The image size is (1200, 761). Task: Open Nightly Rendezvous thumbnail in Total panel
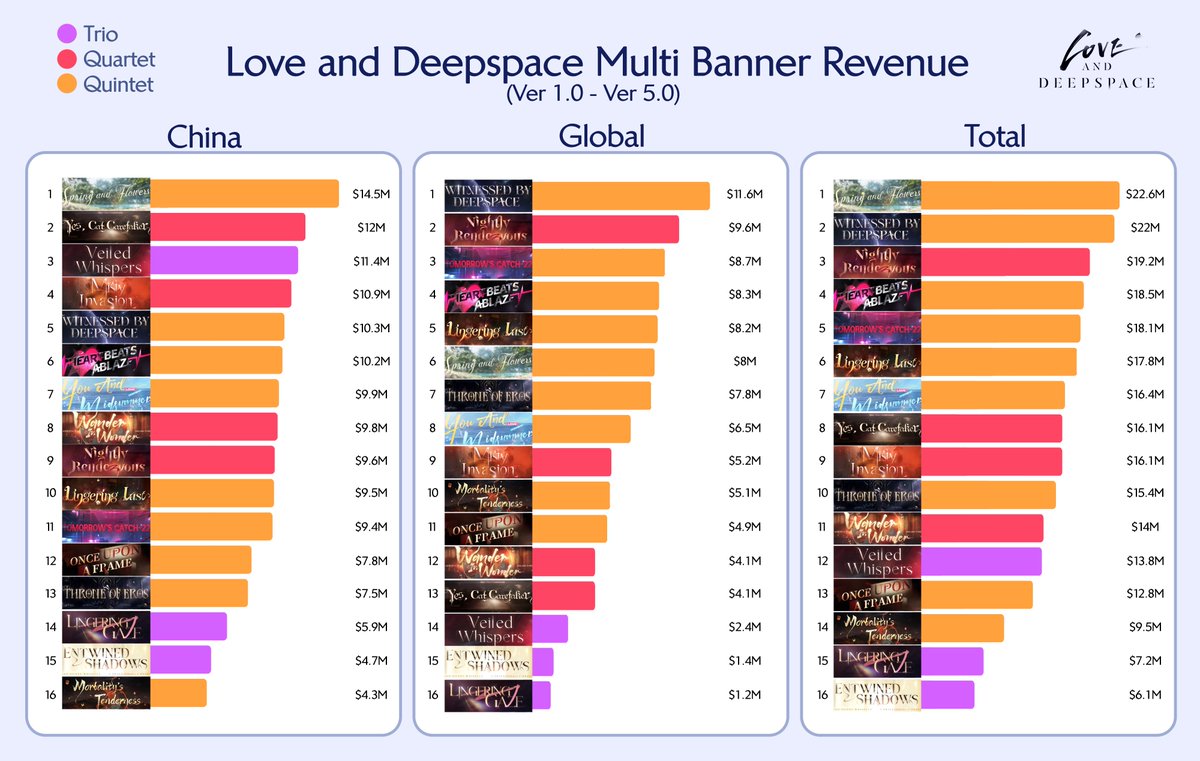click(877, 261)
